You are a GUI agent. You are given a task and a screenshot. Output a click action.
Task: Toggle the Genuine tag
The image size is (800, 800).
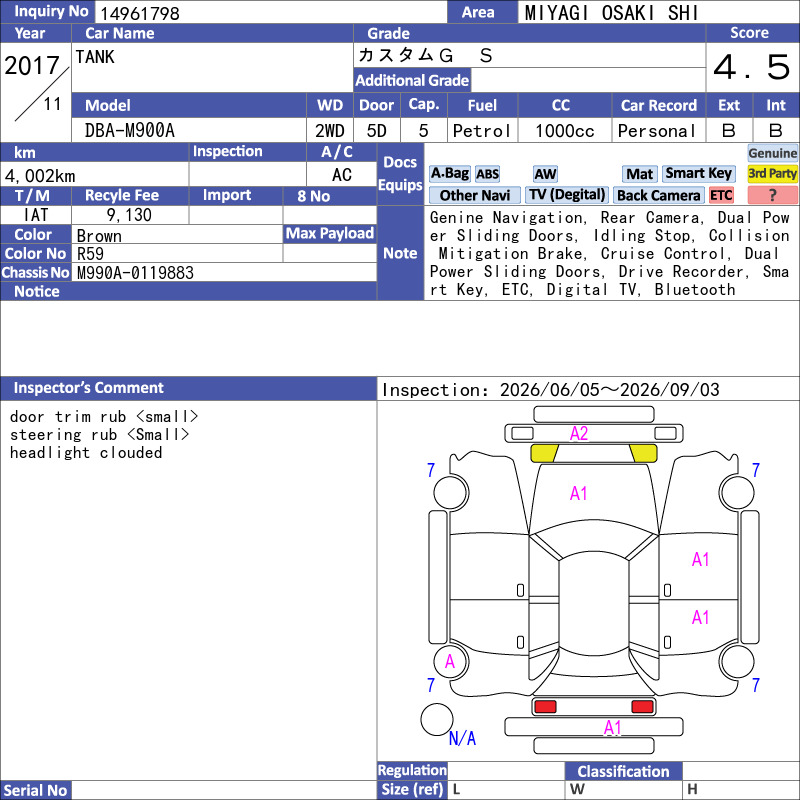click(x=772, y=153)
